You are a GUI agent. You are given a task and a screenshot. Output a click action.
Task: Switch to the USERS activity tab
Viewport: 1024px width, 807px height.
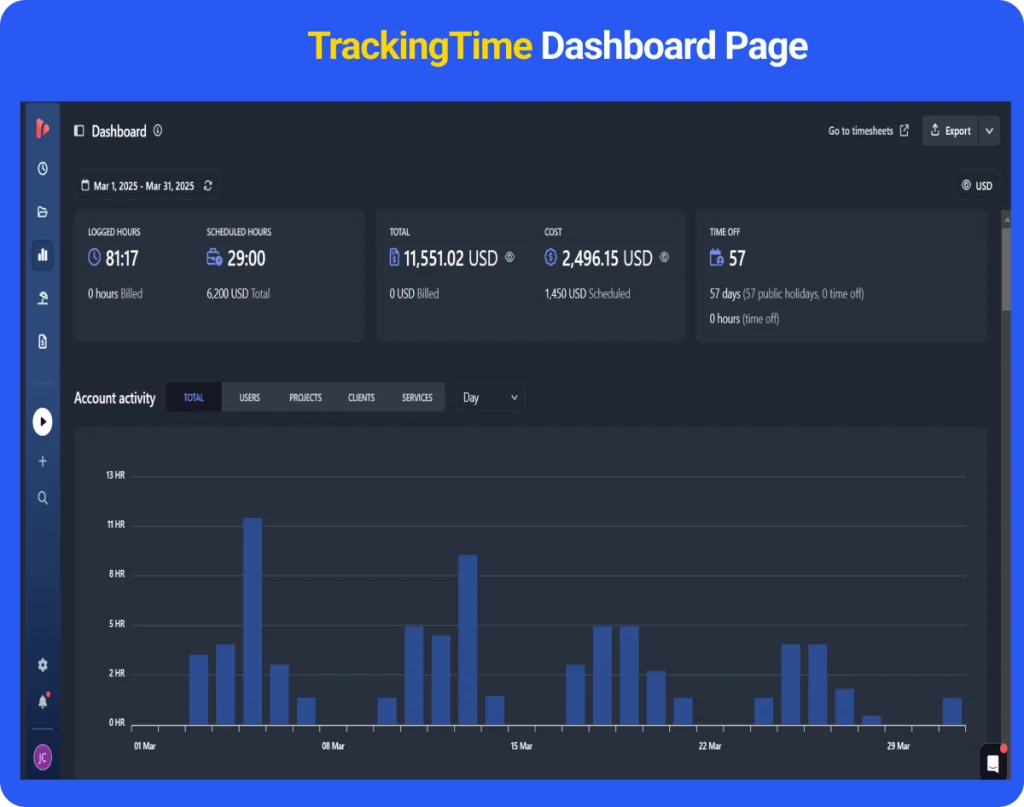[x=249, y=397]
